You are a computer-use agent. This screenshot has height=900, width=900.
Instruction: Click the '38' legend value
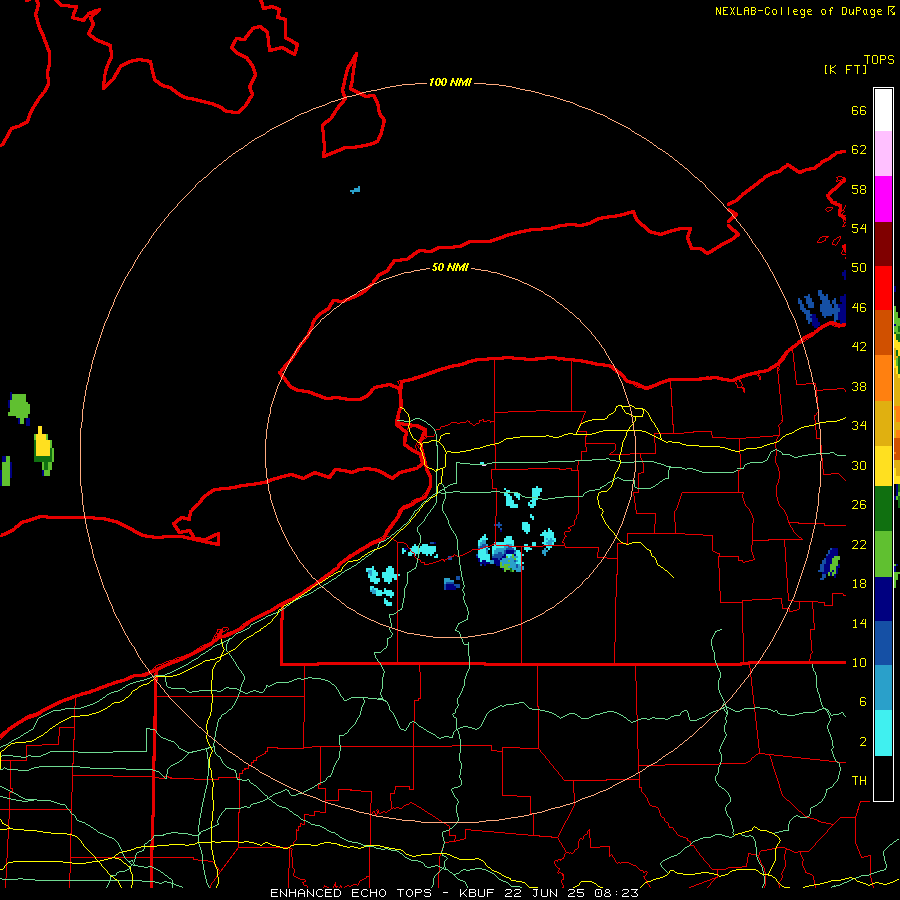click(x=859, y=386)
